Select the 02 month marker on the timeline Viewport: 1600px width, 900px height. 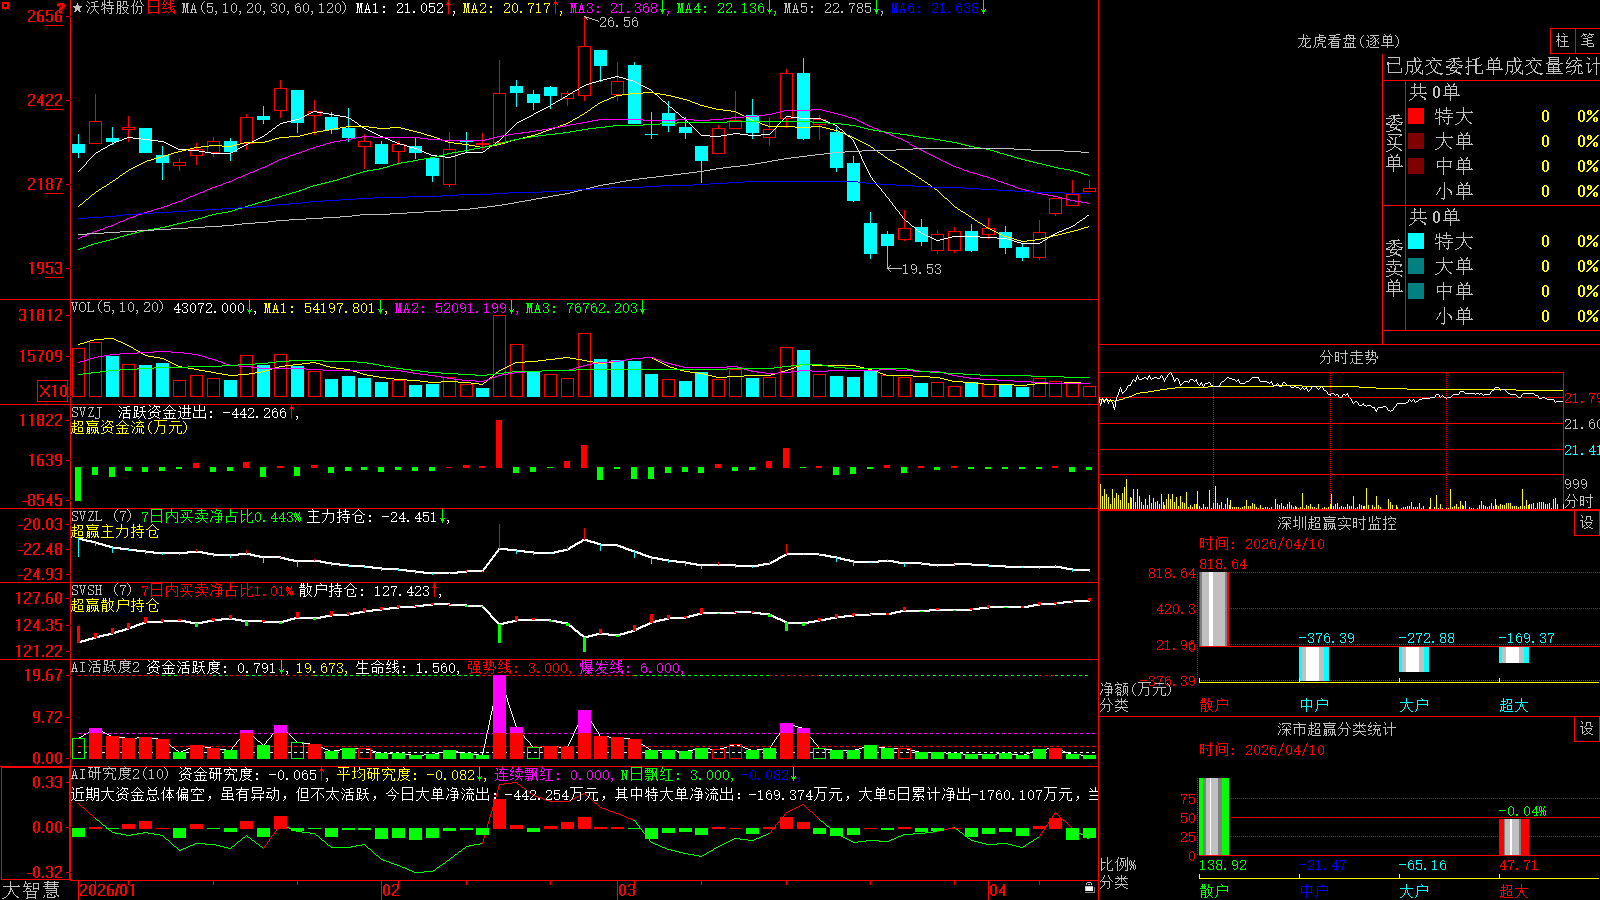click(x=391, y=890)
